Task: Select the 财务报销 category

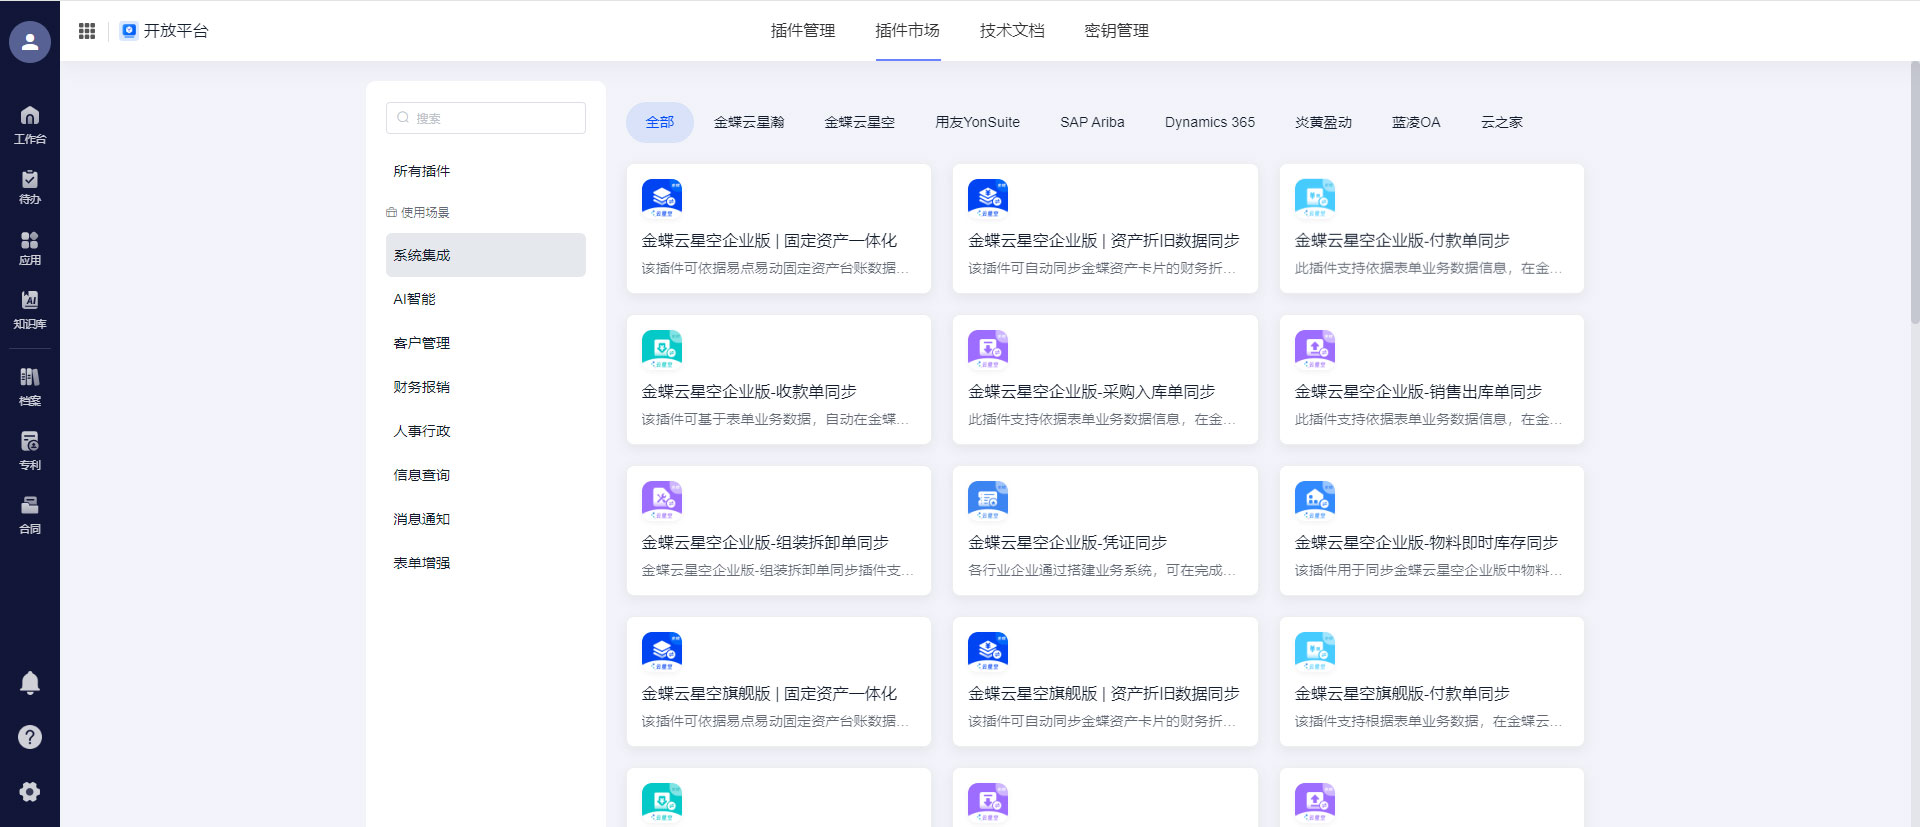Action: tap(421, 387)
